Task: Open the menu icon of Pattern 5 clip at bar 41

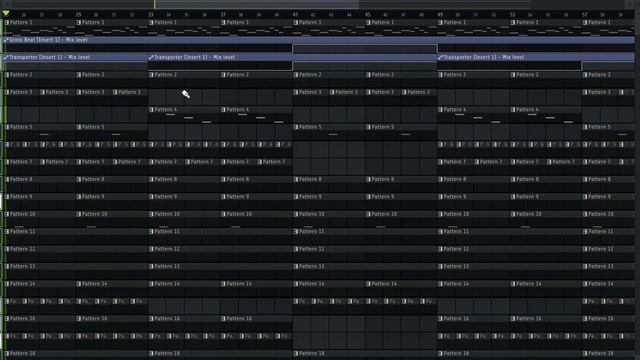Action: [x=296, y=127]
